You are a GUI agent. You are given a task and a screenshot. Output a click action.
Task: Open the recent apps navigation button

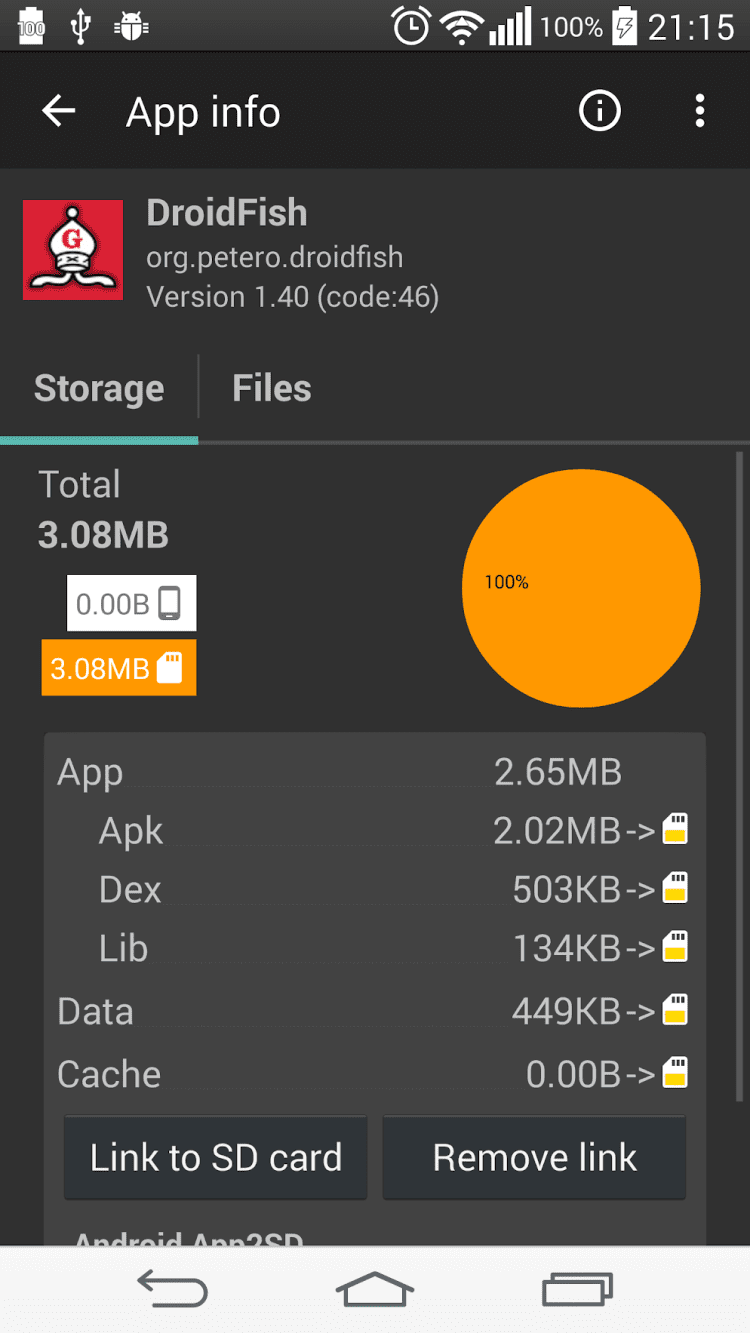click(577, 1290)
